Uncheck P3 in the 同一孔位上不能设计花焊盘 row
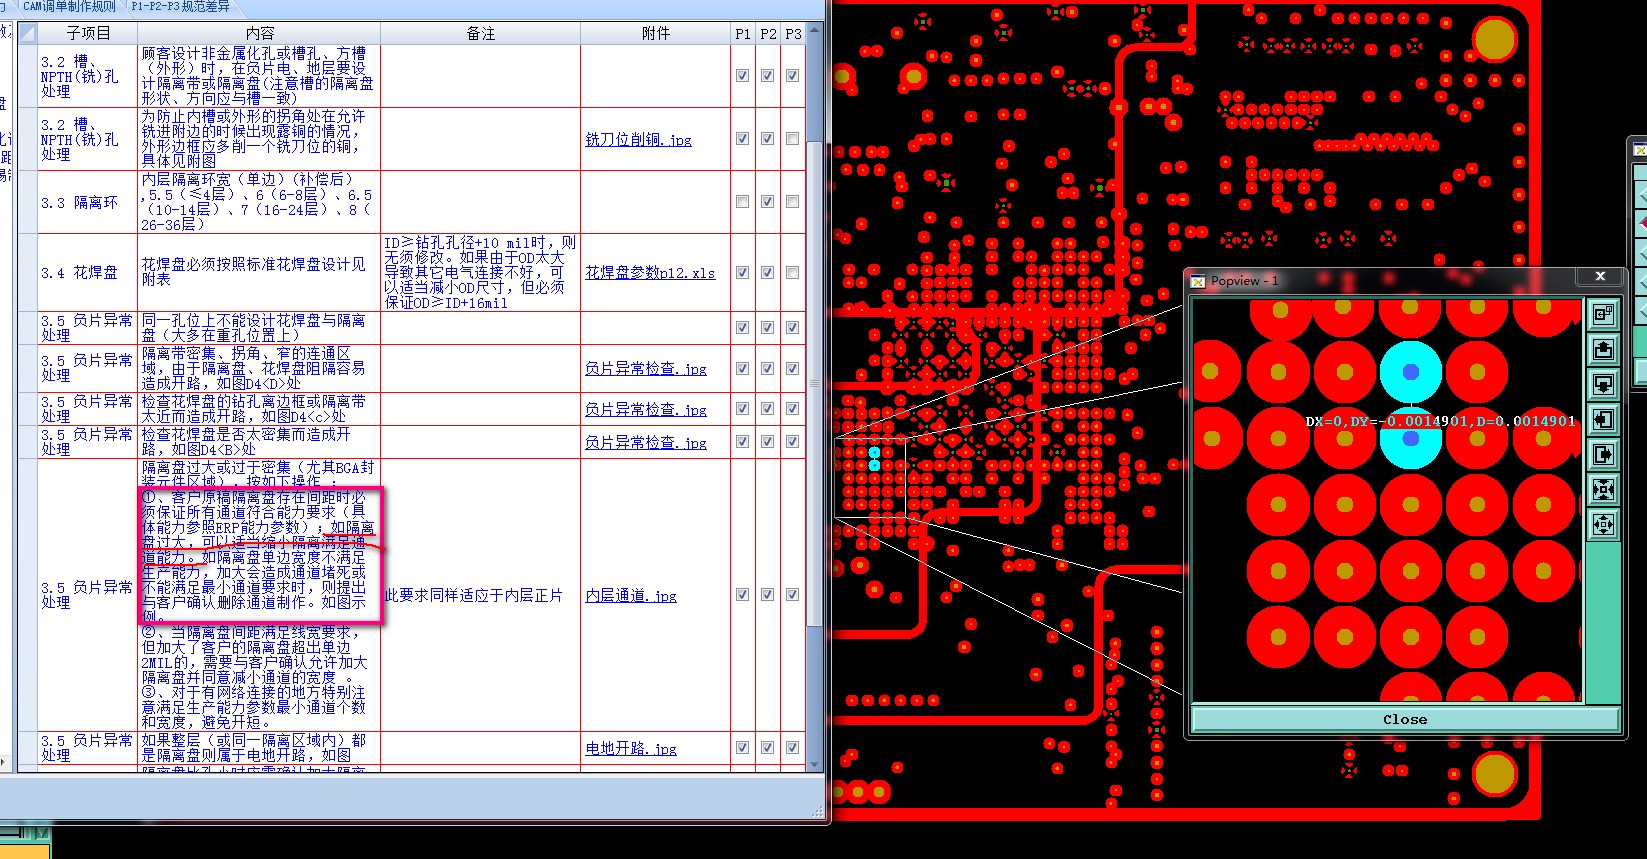Viewport: 1647px width, 859px height. [793, 327]
